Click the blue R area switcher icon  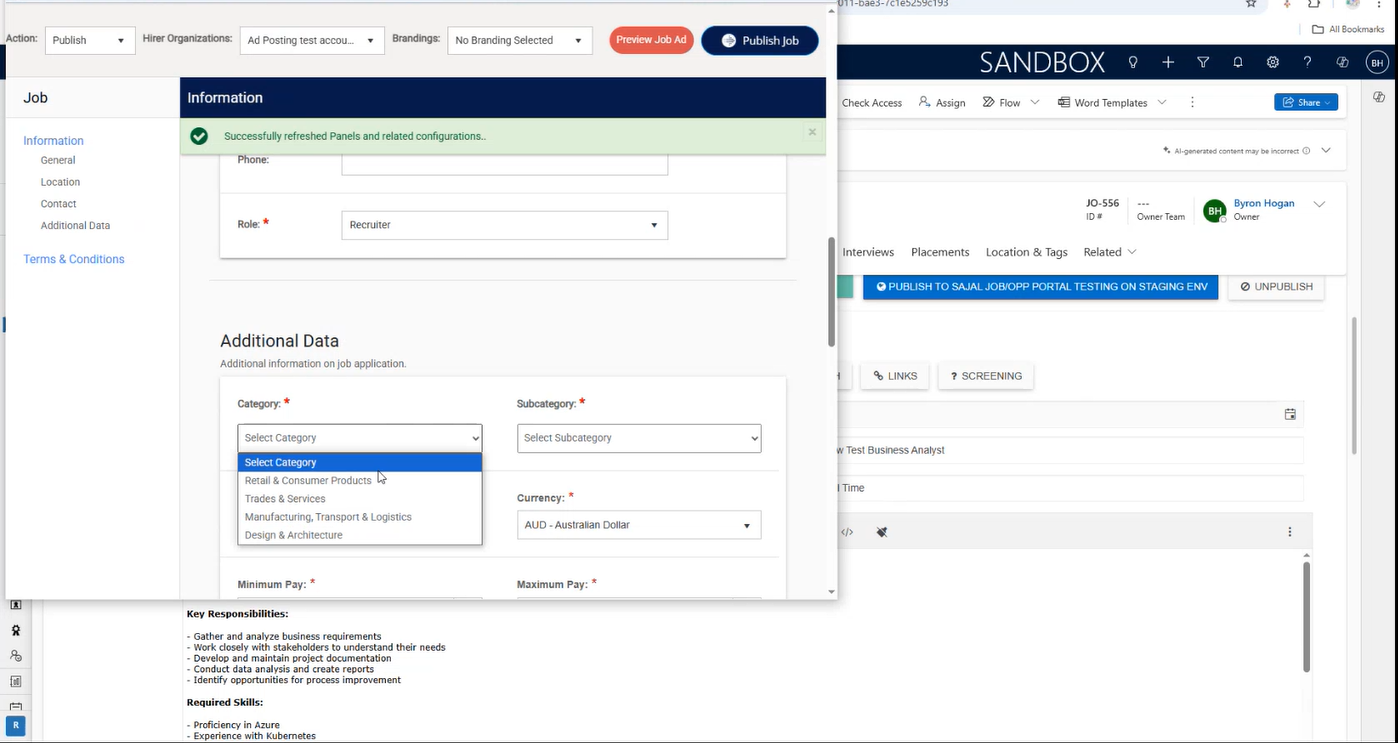16,726
